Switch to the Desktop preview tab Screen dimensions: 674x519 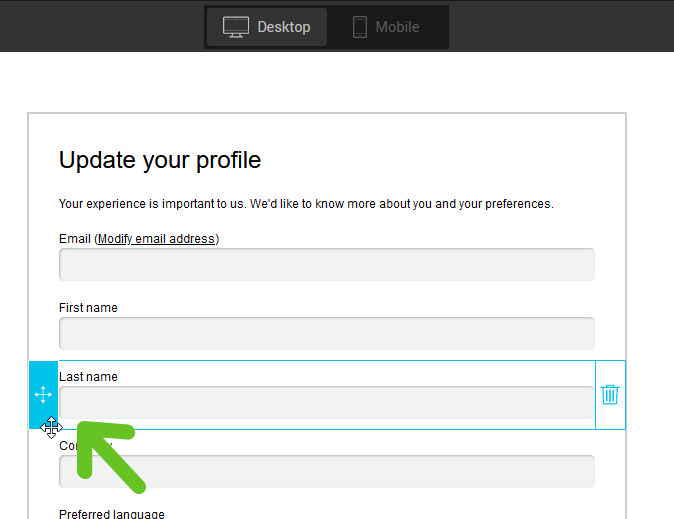[x=267, y=27]
